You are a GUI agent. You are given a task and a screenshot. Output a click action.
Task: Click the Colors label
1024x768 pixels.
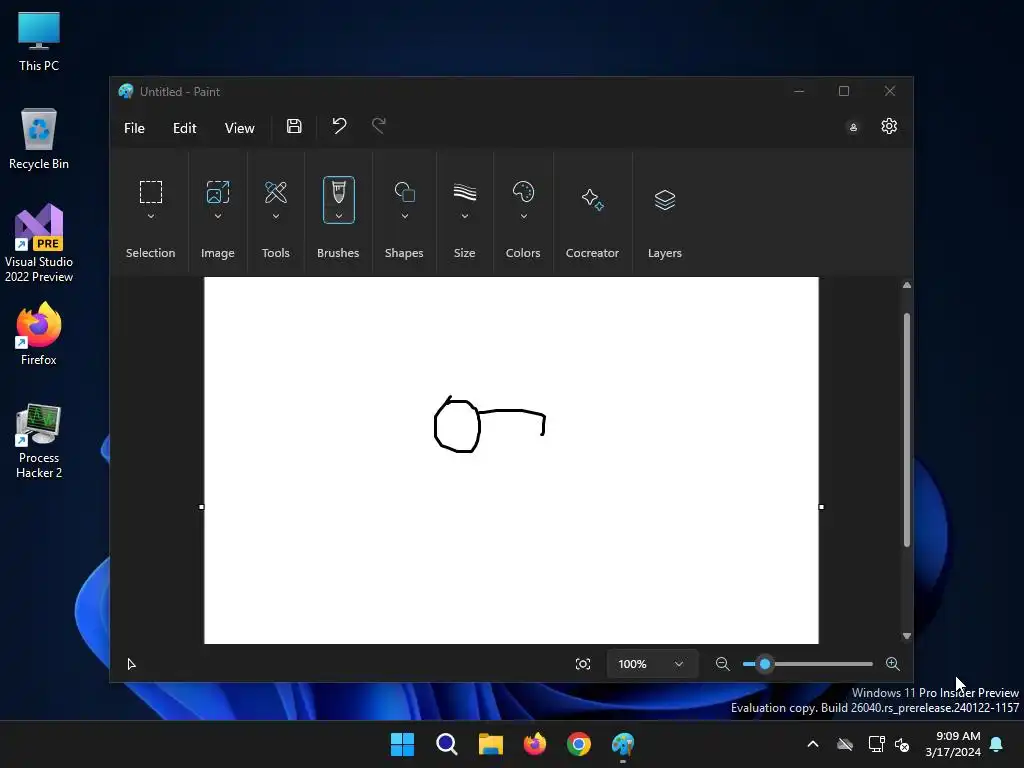523,253
